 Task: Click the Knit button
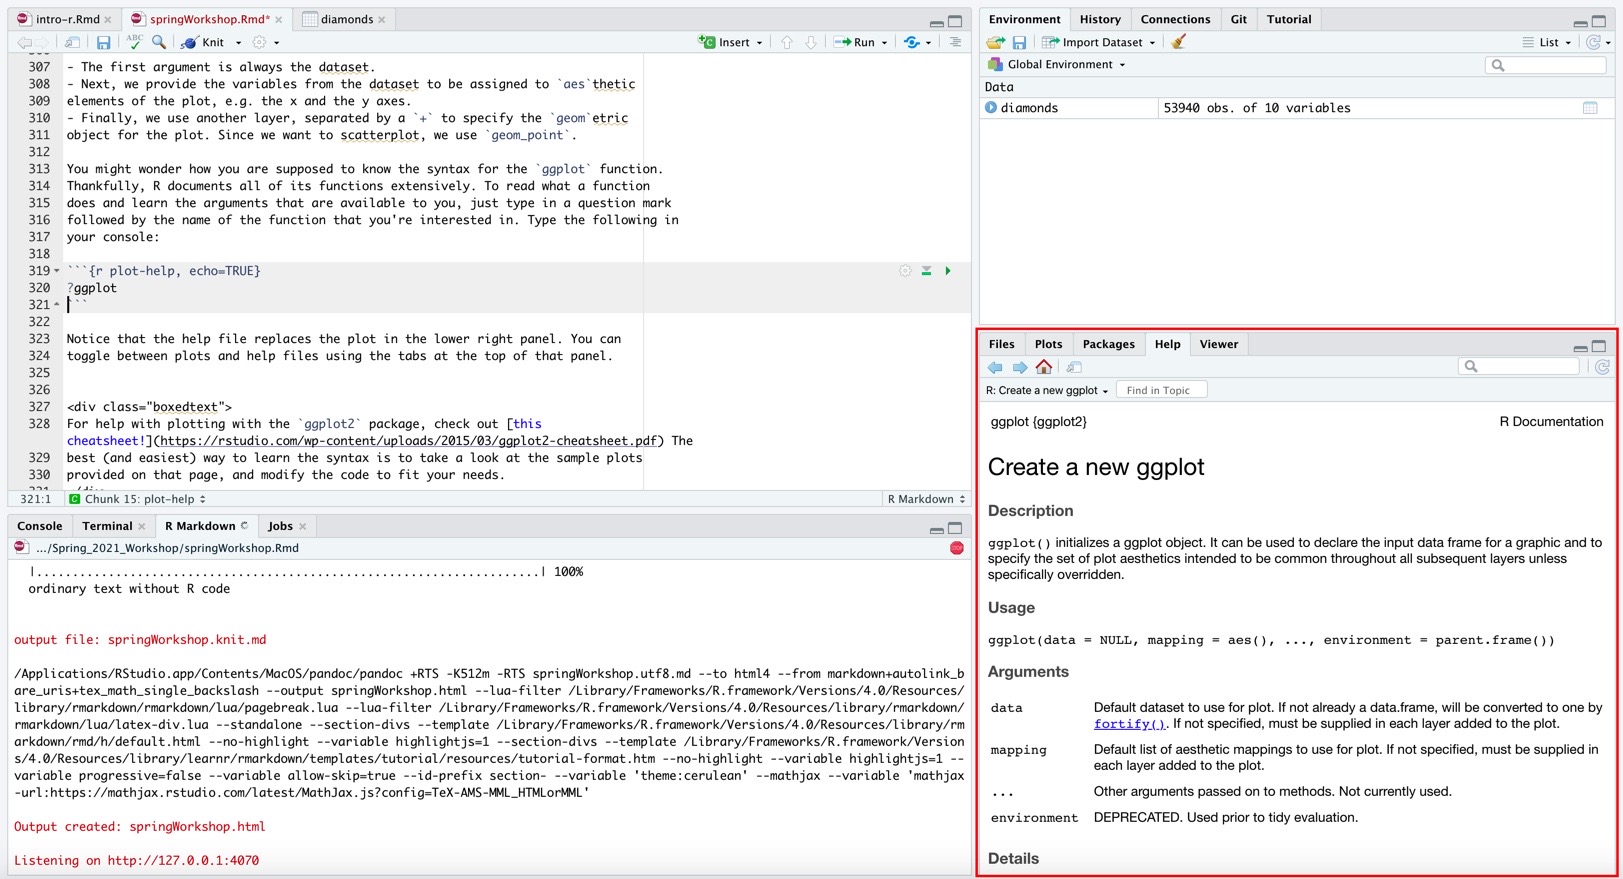tap(203, 42)
